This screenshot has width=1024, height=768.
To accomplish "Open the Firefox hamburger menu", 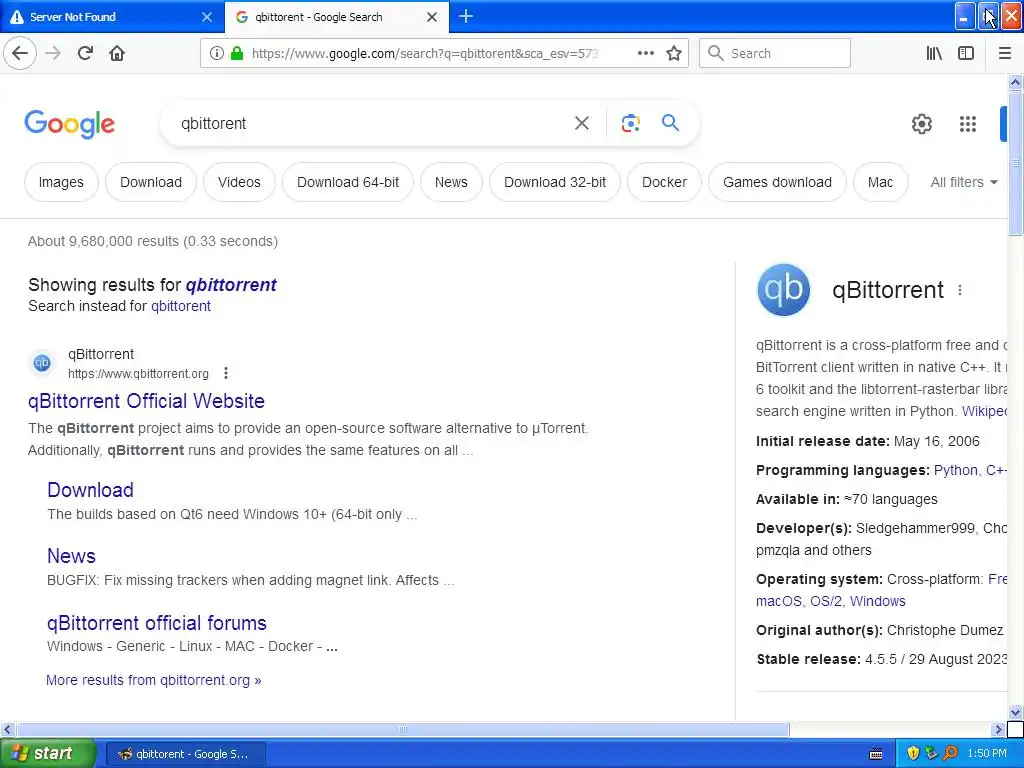I will coord(1005,53).
